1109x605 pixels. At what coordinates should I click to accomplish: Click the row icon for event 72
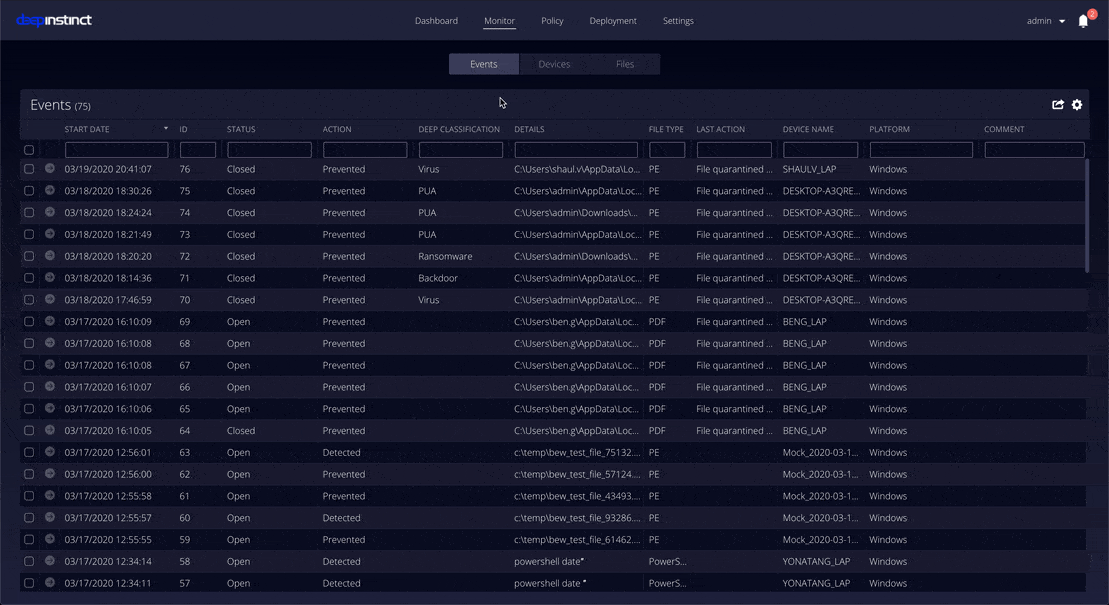tap(50, 255)
